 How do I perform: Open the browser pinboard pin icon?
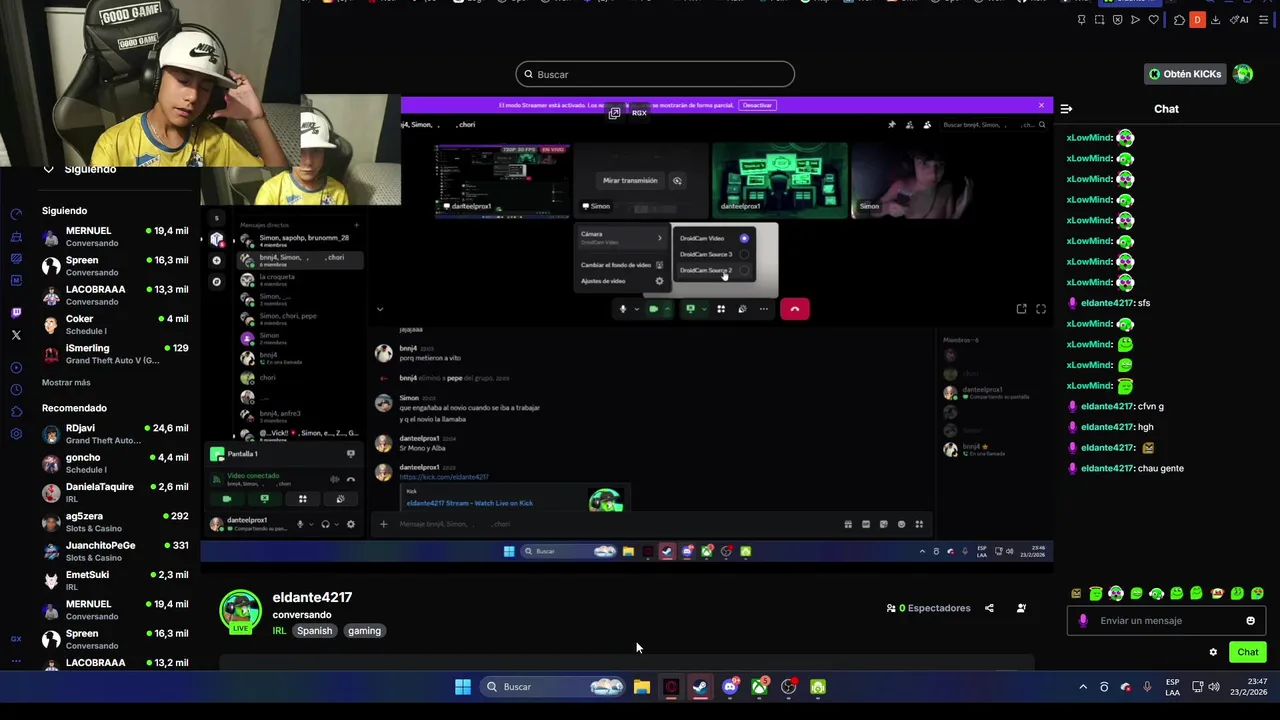pyautogui.click(x=1081, y=20)
